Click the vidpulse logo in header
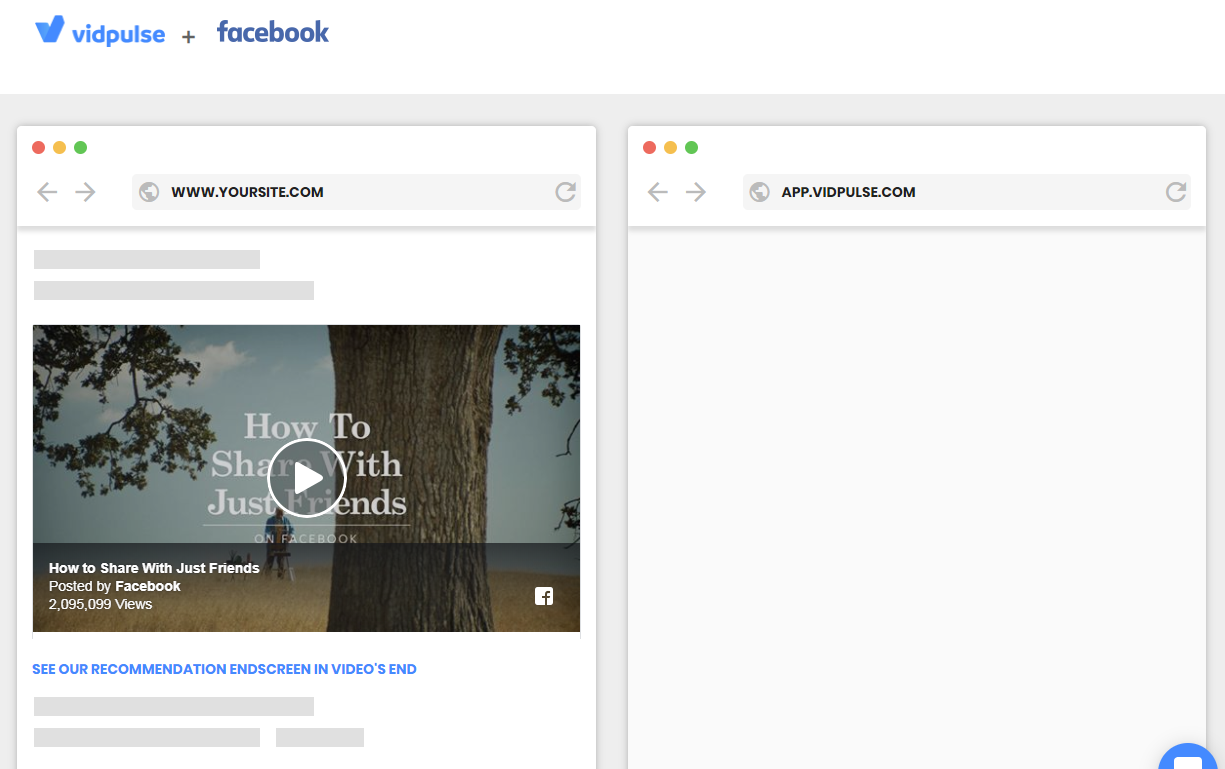The width and height of the screenshot is (1225, 769). pyautogui.click(x=100, y=31)
